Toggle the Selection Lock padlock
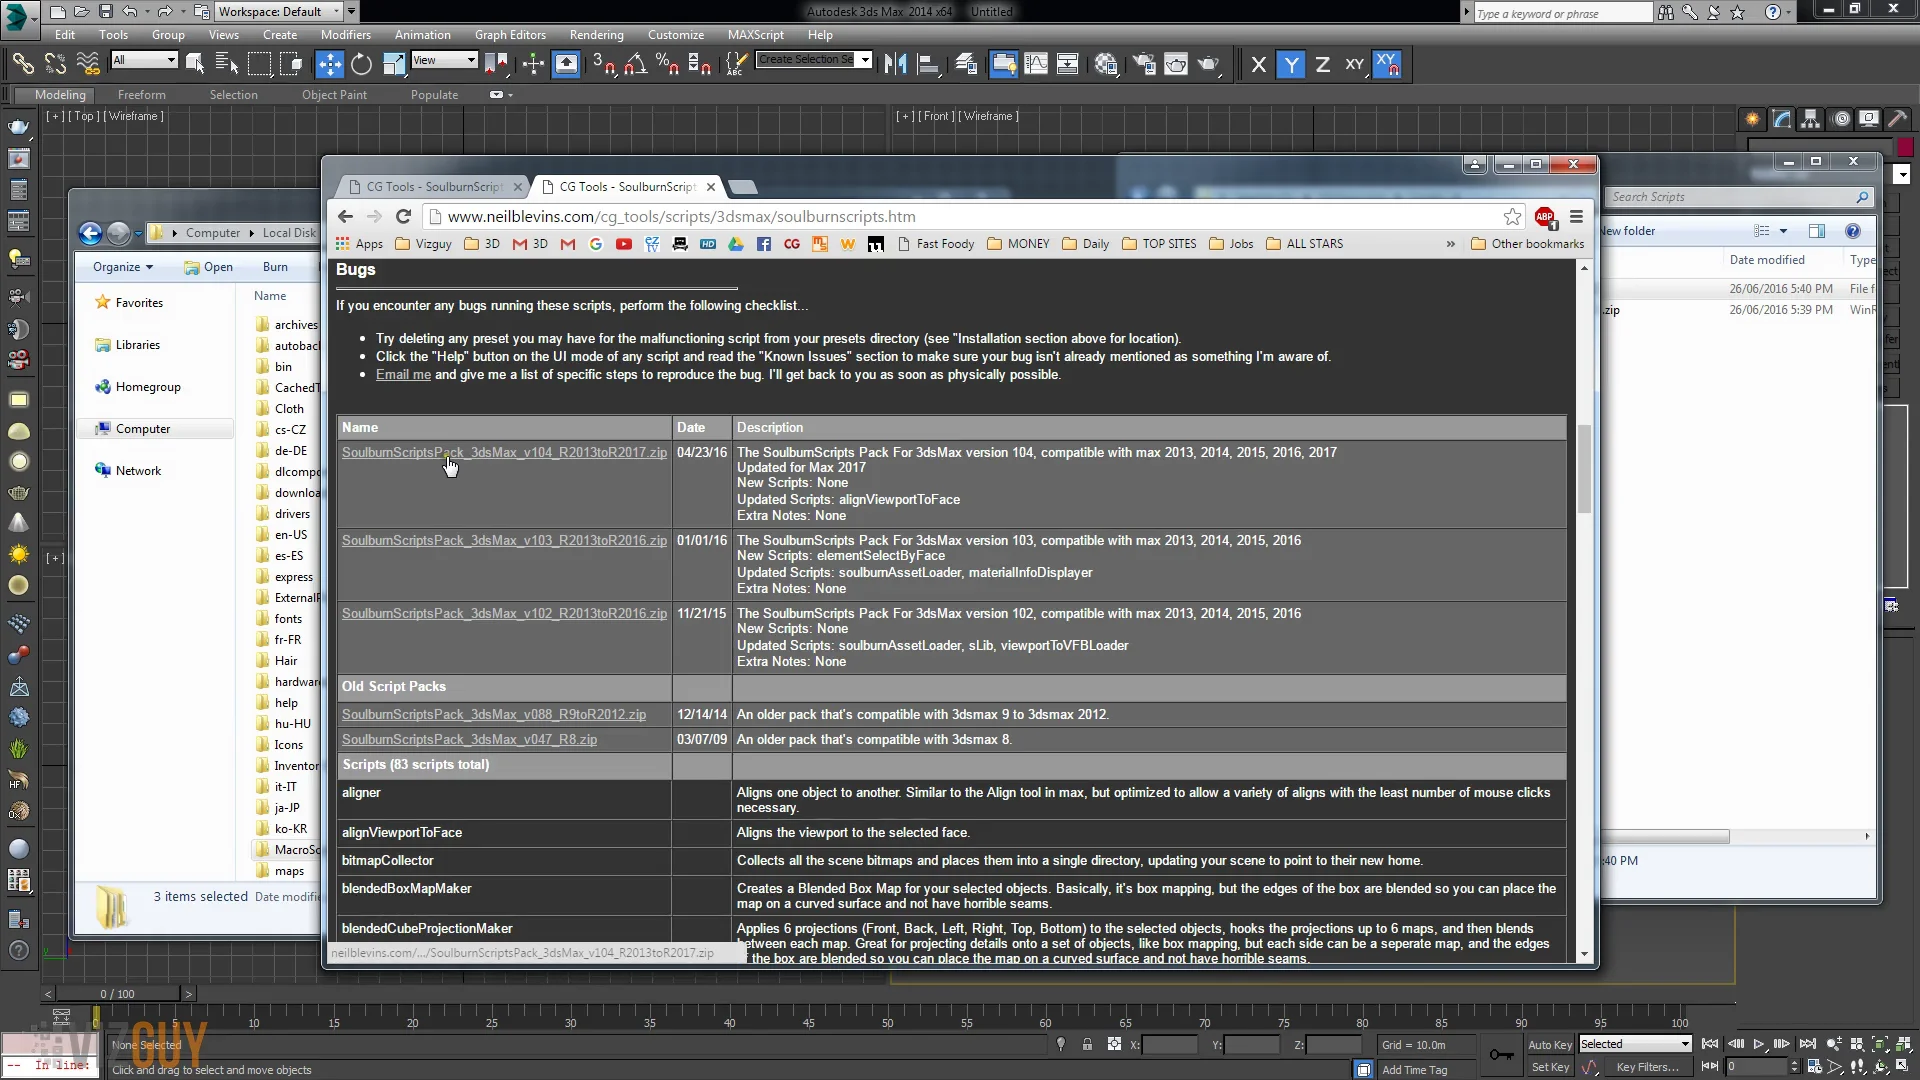This screenshot has height=1080, width=1920. click(x=1087, y=1044)
